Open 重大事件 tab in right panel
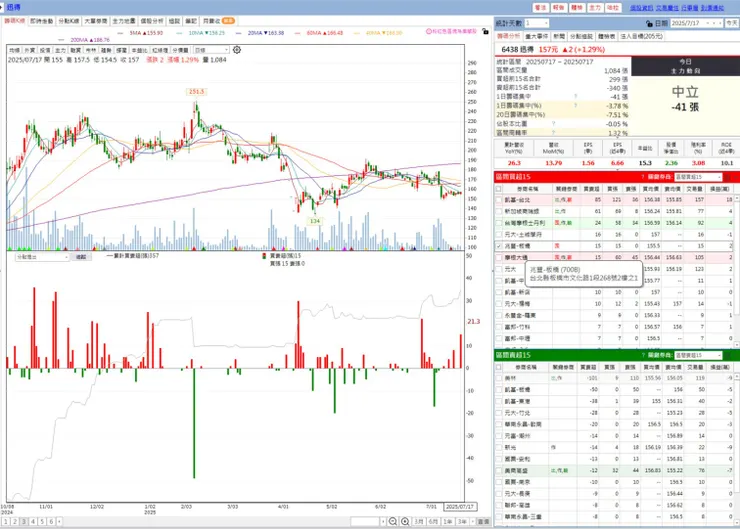This screenshot has height=529, width=740. 537,36
